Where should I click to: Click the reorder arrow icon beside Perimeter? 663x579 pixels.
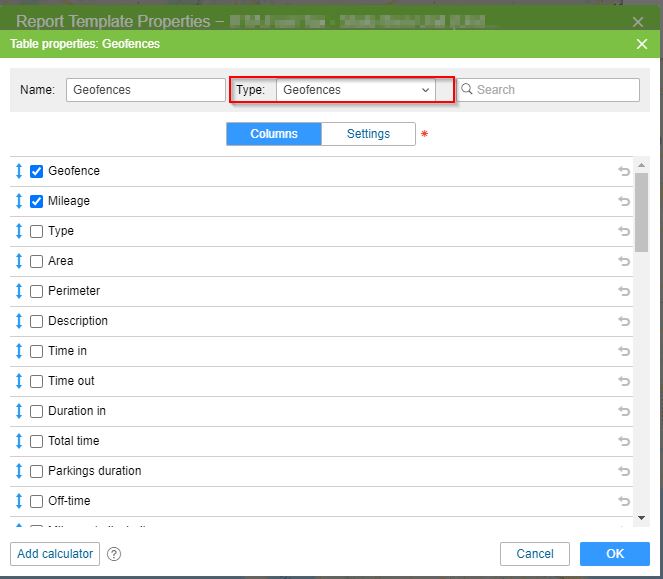pyautogui.click(x=19, y=291)
